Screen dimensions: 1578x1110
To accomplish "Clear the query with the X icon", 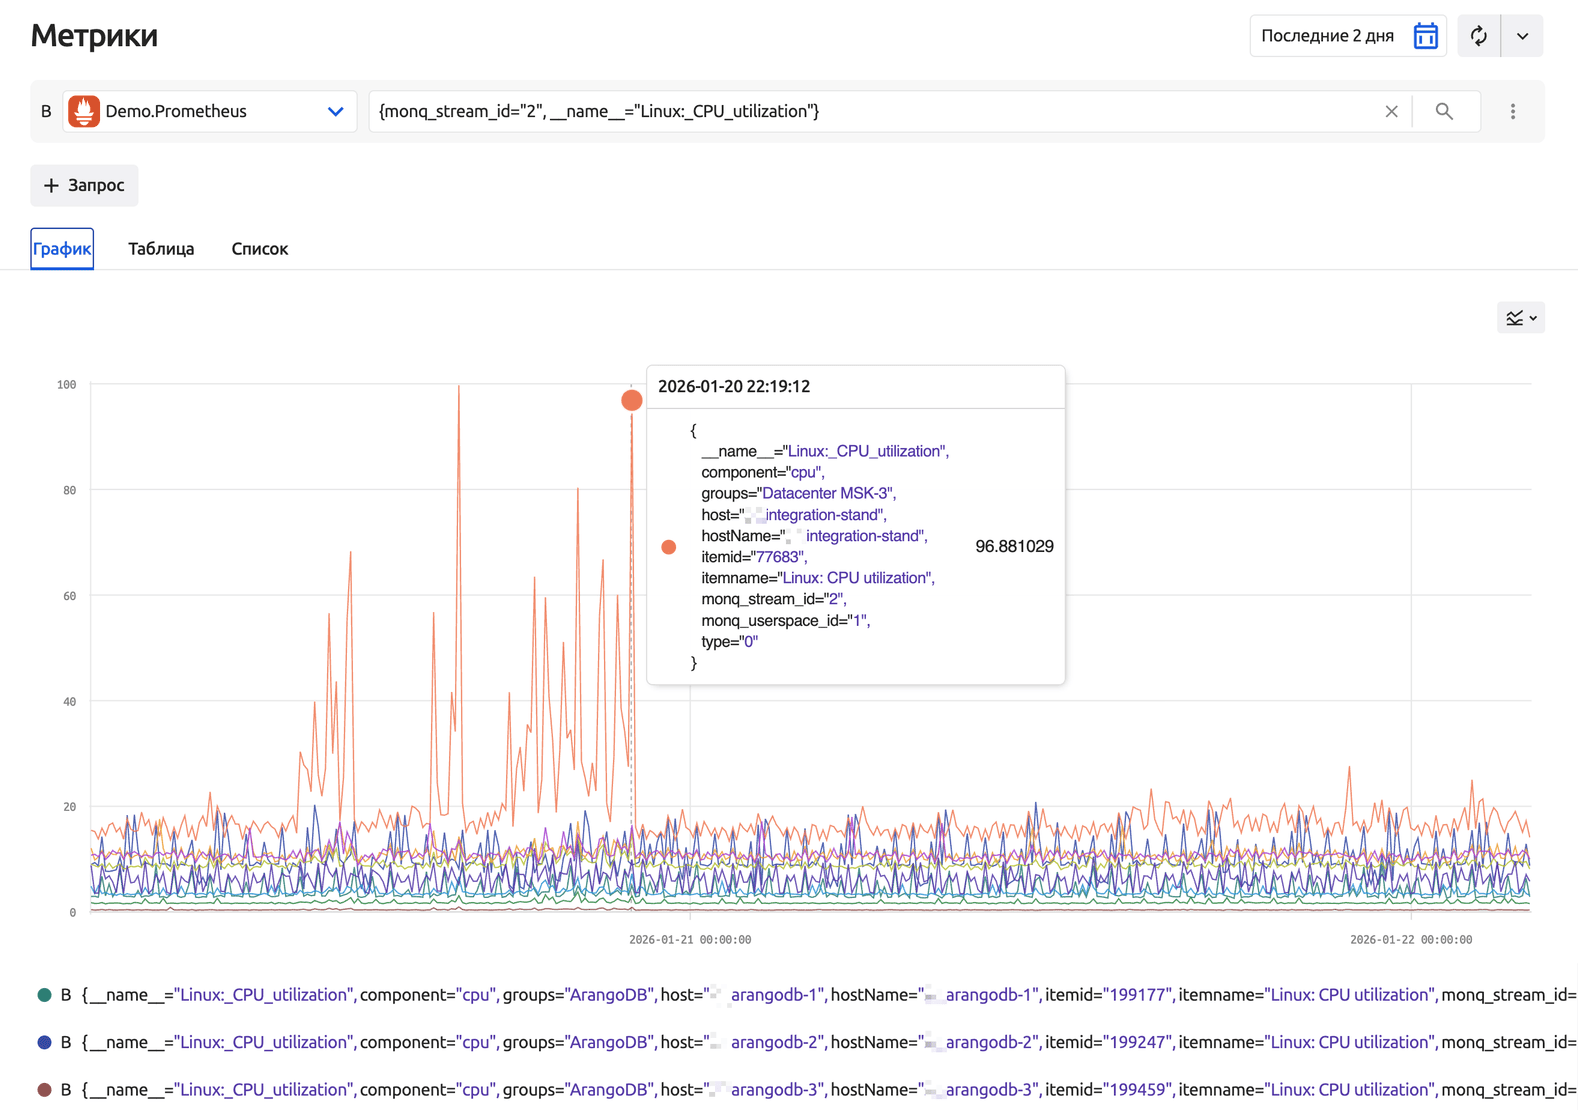I will click(1391, 111).
